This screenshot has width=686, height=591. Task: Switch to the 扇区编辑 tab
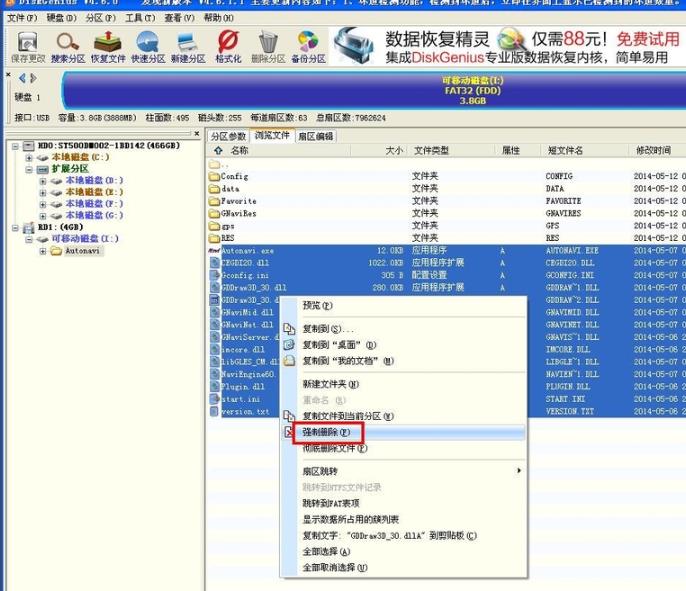pos(316,136)
